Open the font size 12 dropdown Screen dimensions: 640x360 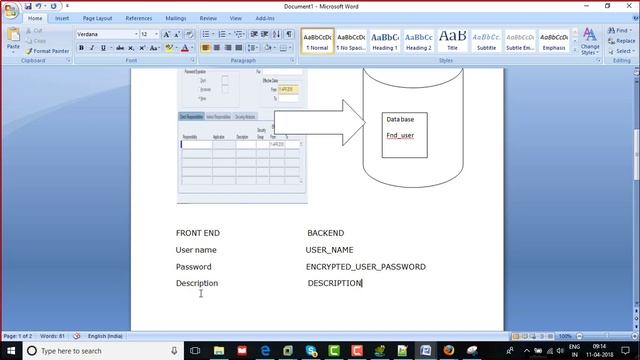pyautogui.click(x=156, y=34)
